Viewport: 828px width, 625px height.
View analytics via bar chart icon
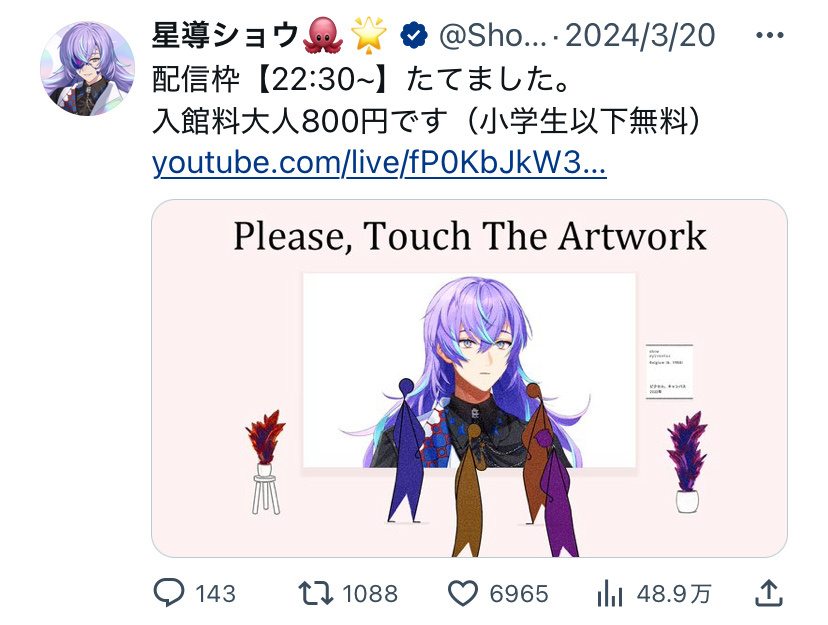pos(610,593)
